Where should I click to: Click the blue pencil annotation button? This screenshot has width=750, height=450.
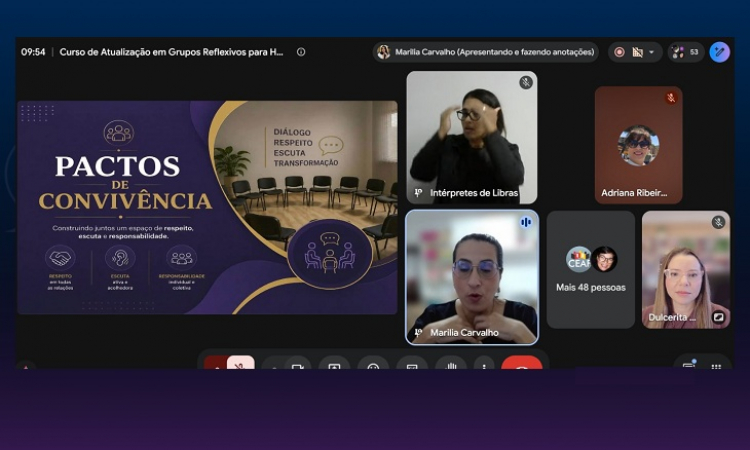point(719,52)
